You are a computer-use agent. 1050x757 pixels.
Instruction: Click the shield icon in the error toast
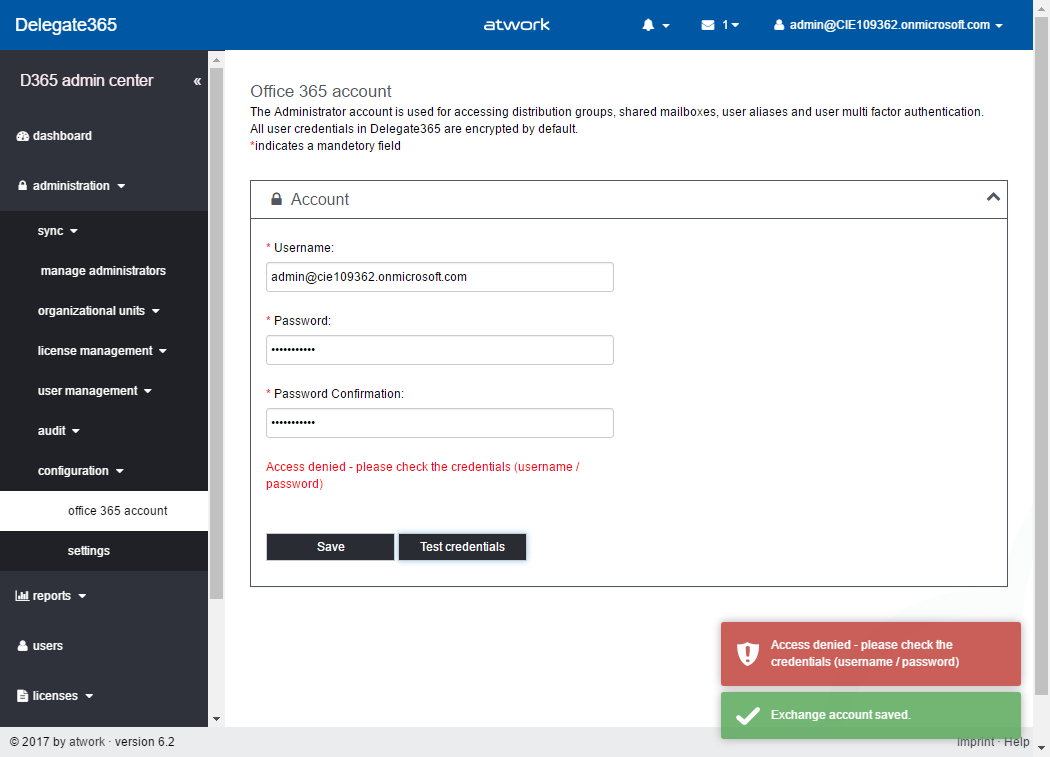747,653
